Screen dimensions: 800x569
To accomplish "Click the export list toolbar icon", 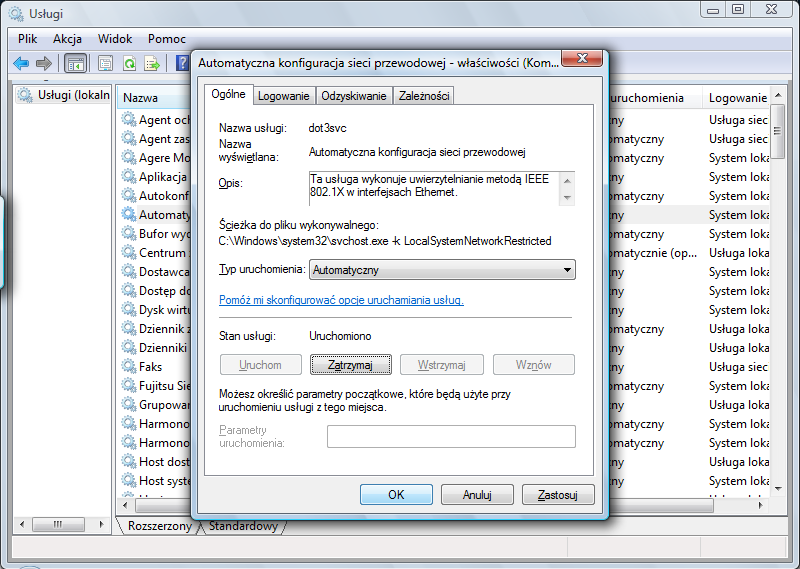I will [153, 63].
